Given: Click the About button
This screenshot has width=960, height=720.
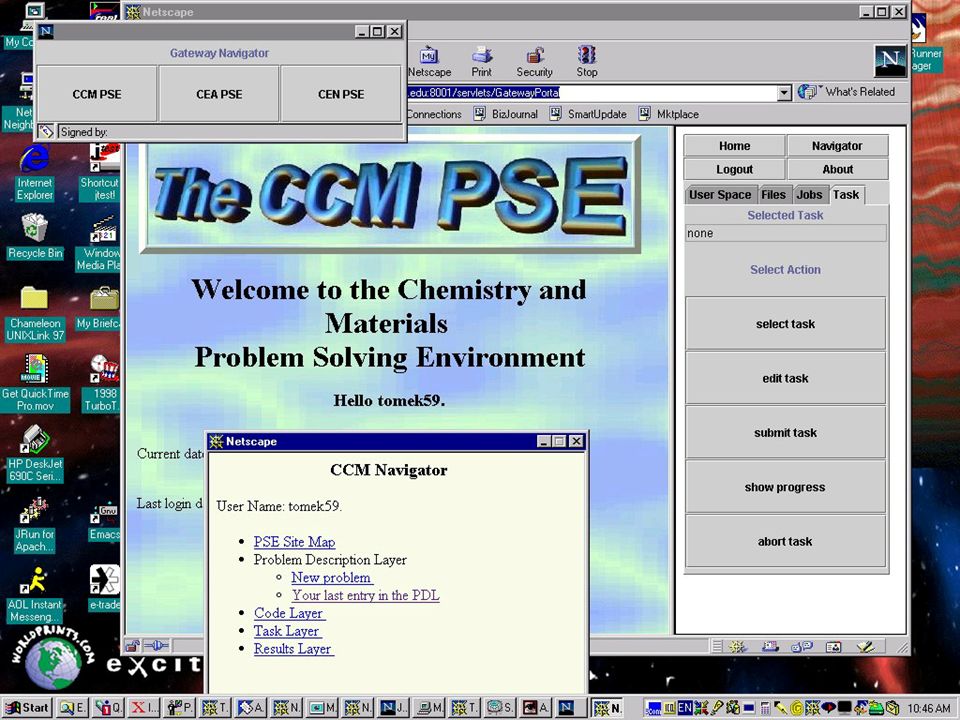Looking at the screenshot, I should (837, 169).
